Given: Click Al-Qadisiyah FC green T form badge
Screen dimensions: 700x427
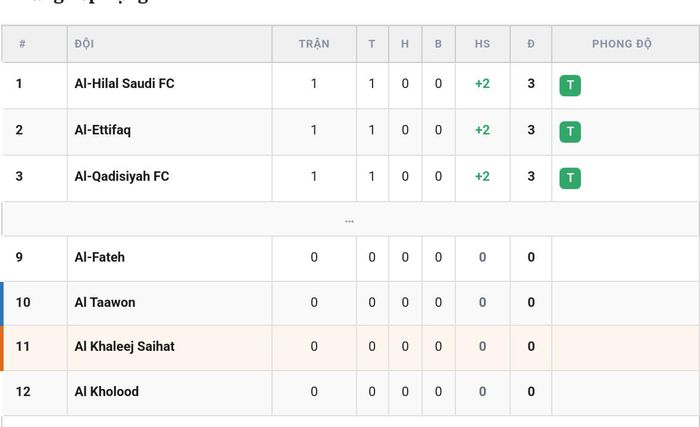Looking at the screenshot, I should click(570, 178).
